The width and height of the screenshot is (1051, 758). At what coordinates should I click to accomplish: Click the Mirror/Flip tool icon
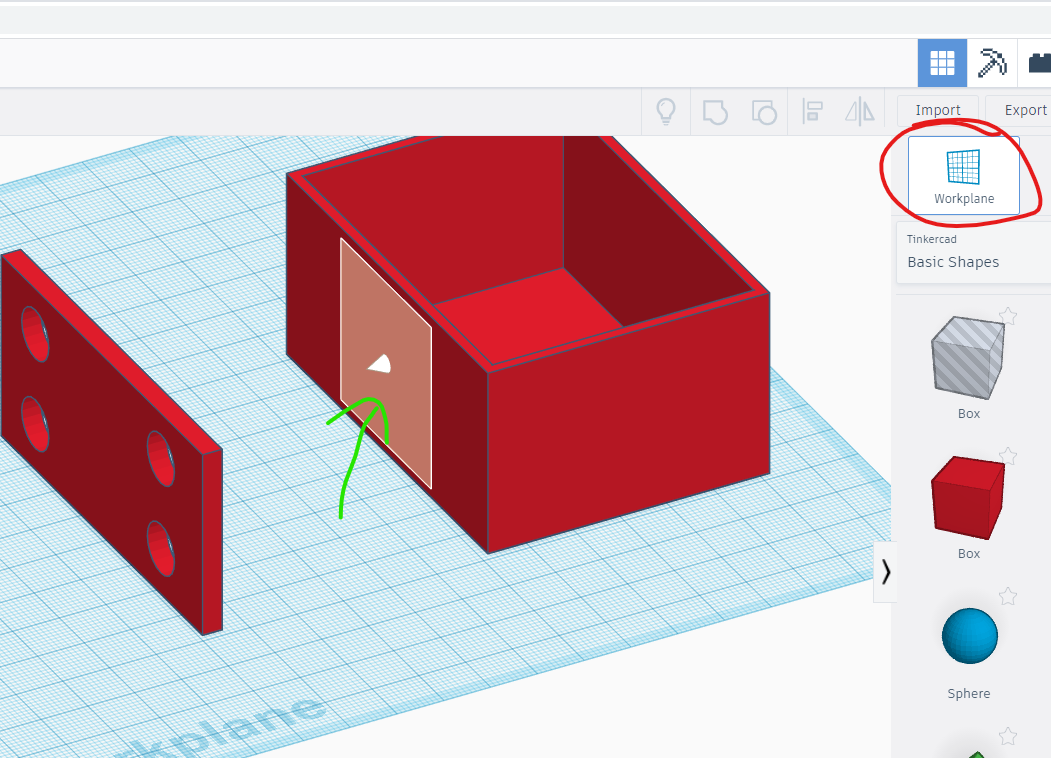[858, 112]
